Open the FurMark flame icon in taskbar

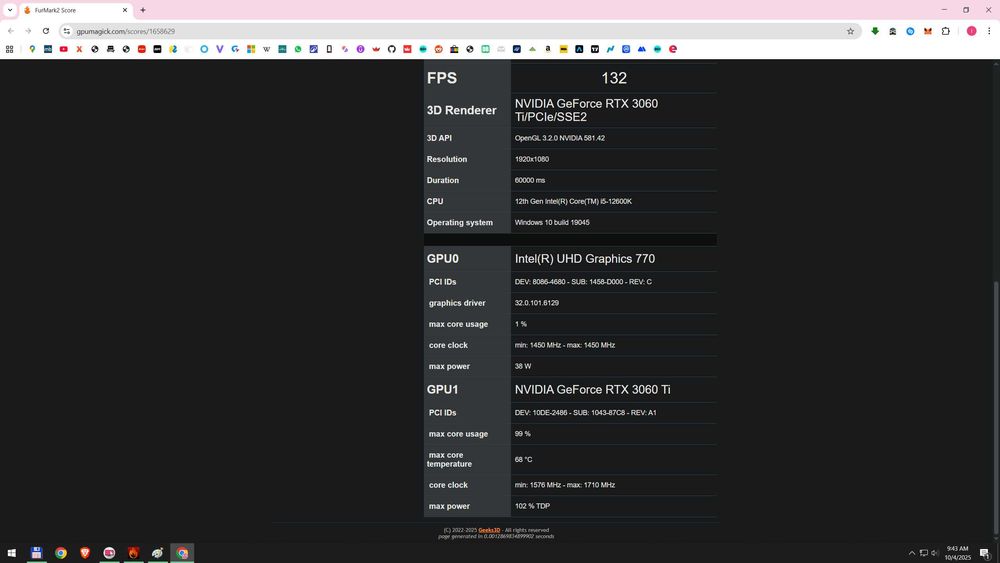click(x=133, y=553)
